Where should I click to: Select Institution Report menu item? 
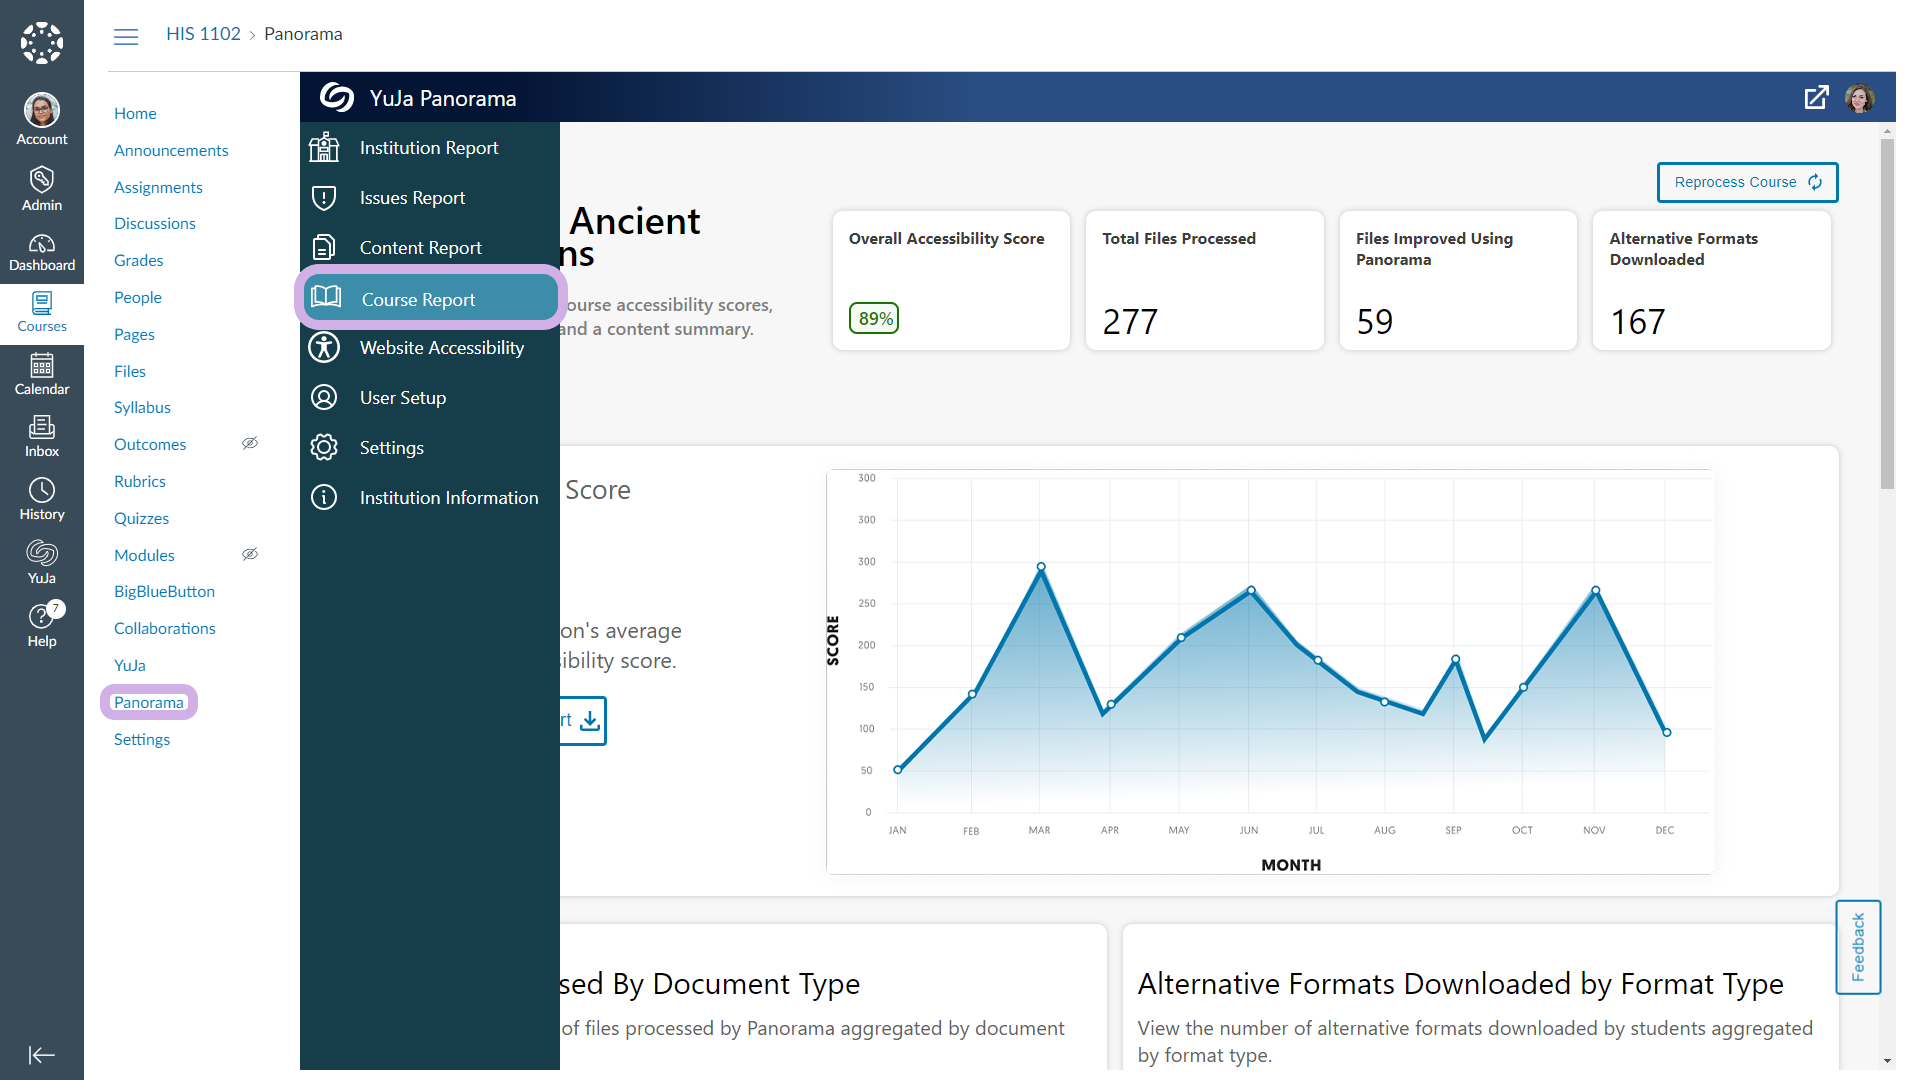pos(430,147)
